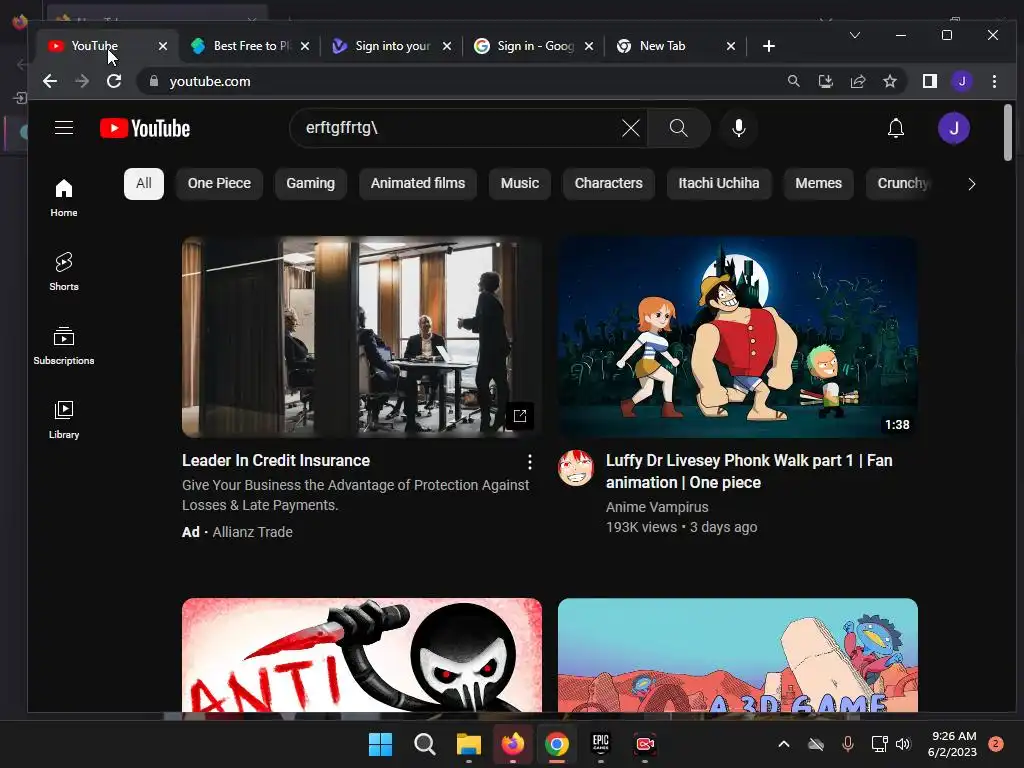Start voice search with the microphone icon
This screenshot has width=1024, height=768.
point(739,128)
